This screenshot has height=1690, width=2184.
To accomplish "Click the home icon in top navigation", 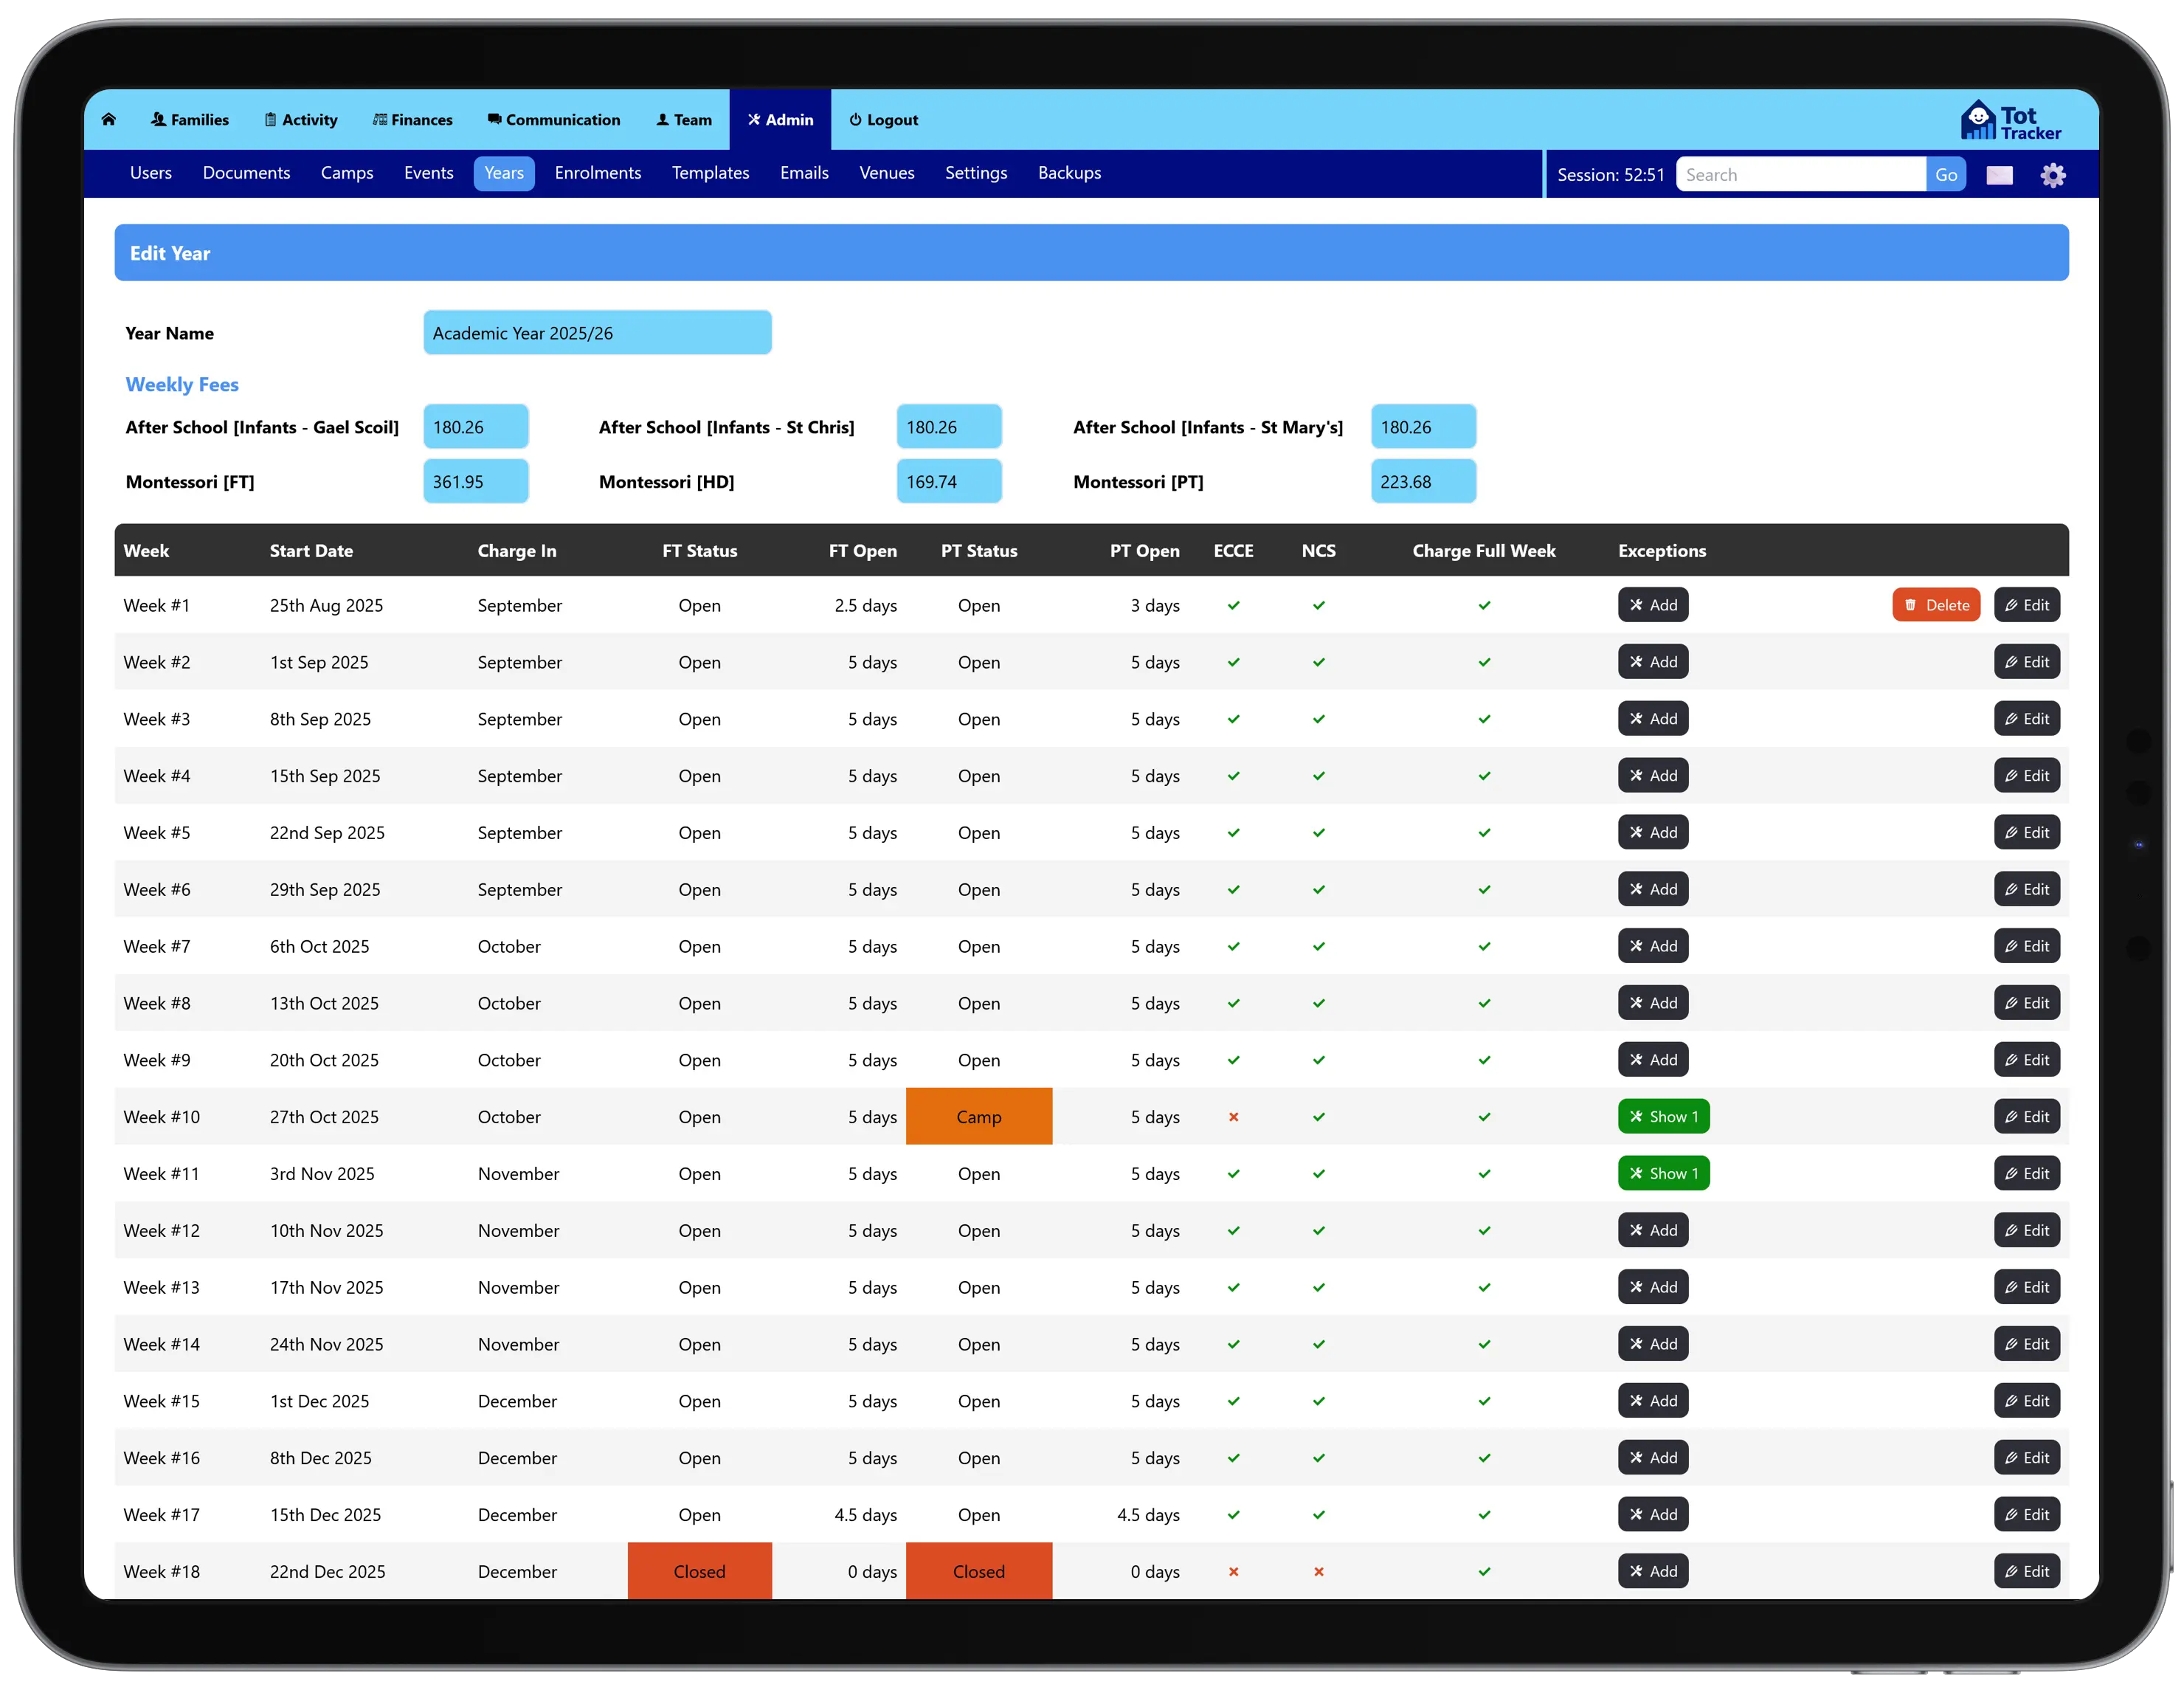I will pos(109,119).
